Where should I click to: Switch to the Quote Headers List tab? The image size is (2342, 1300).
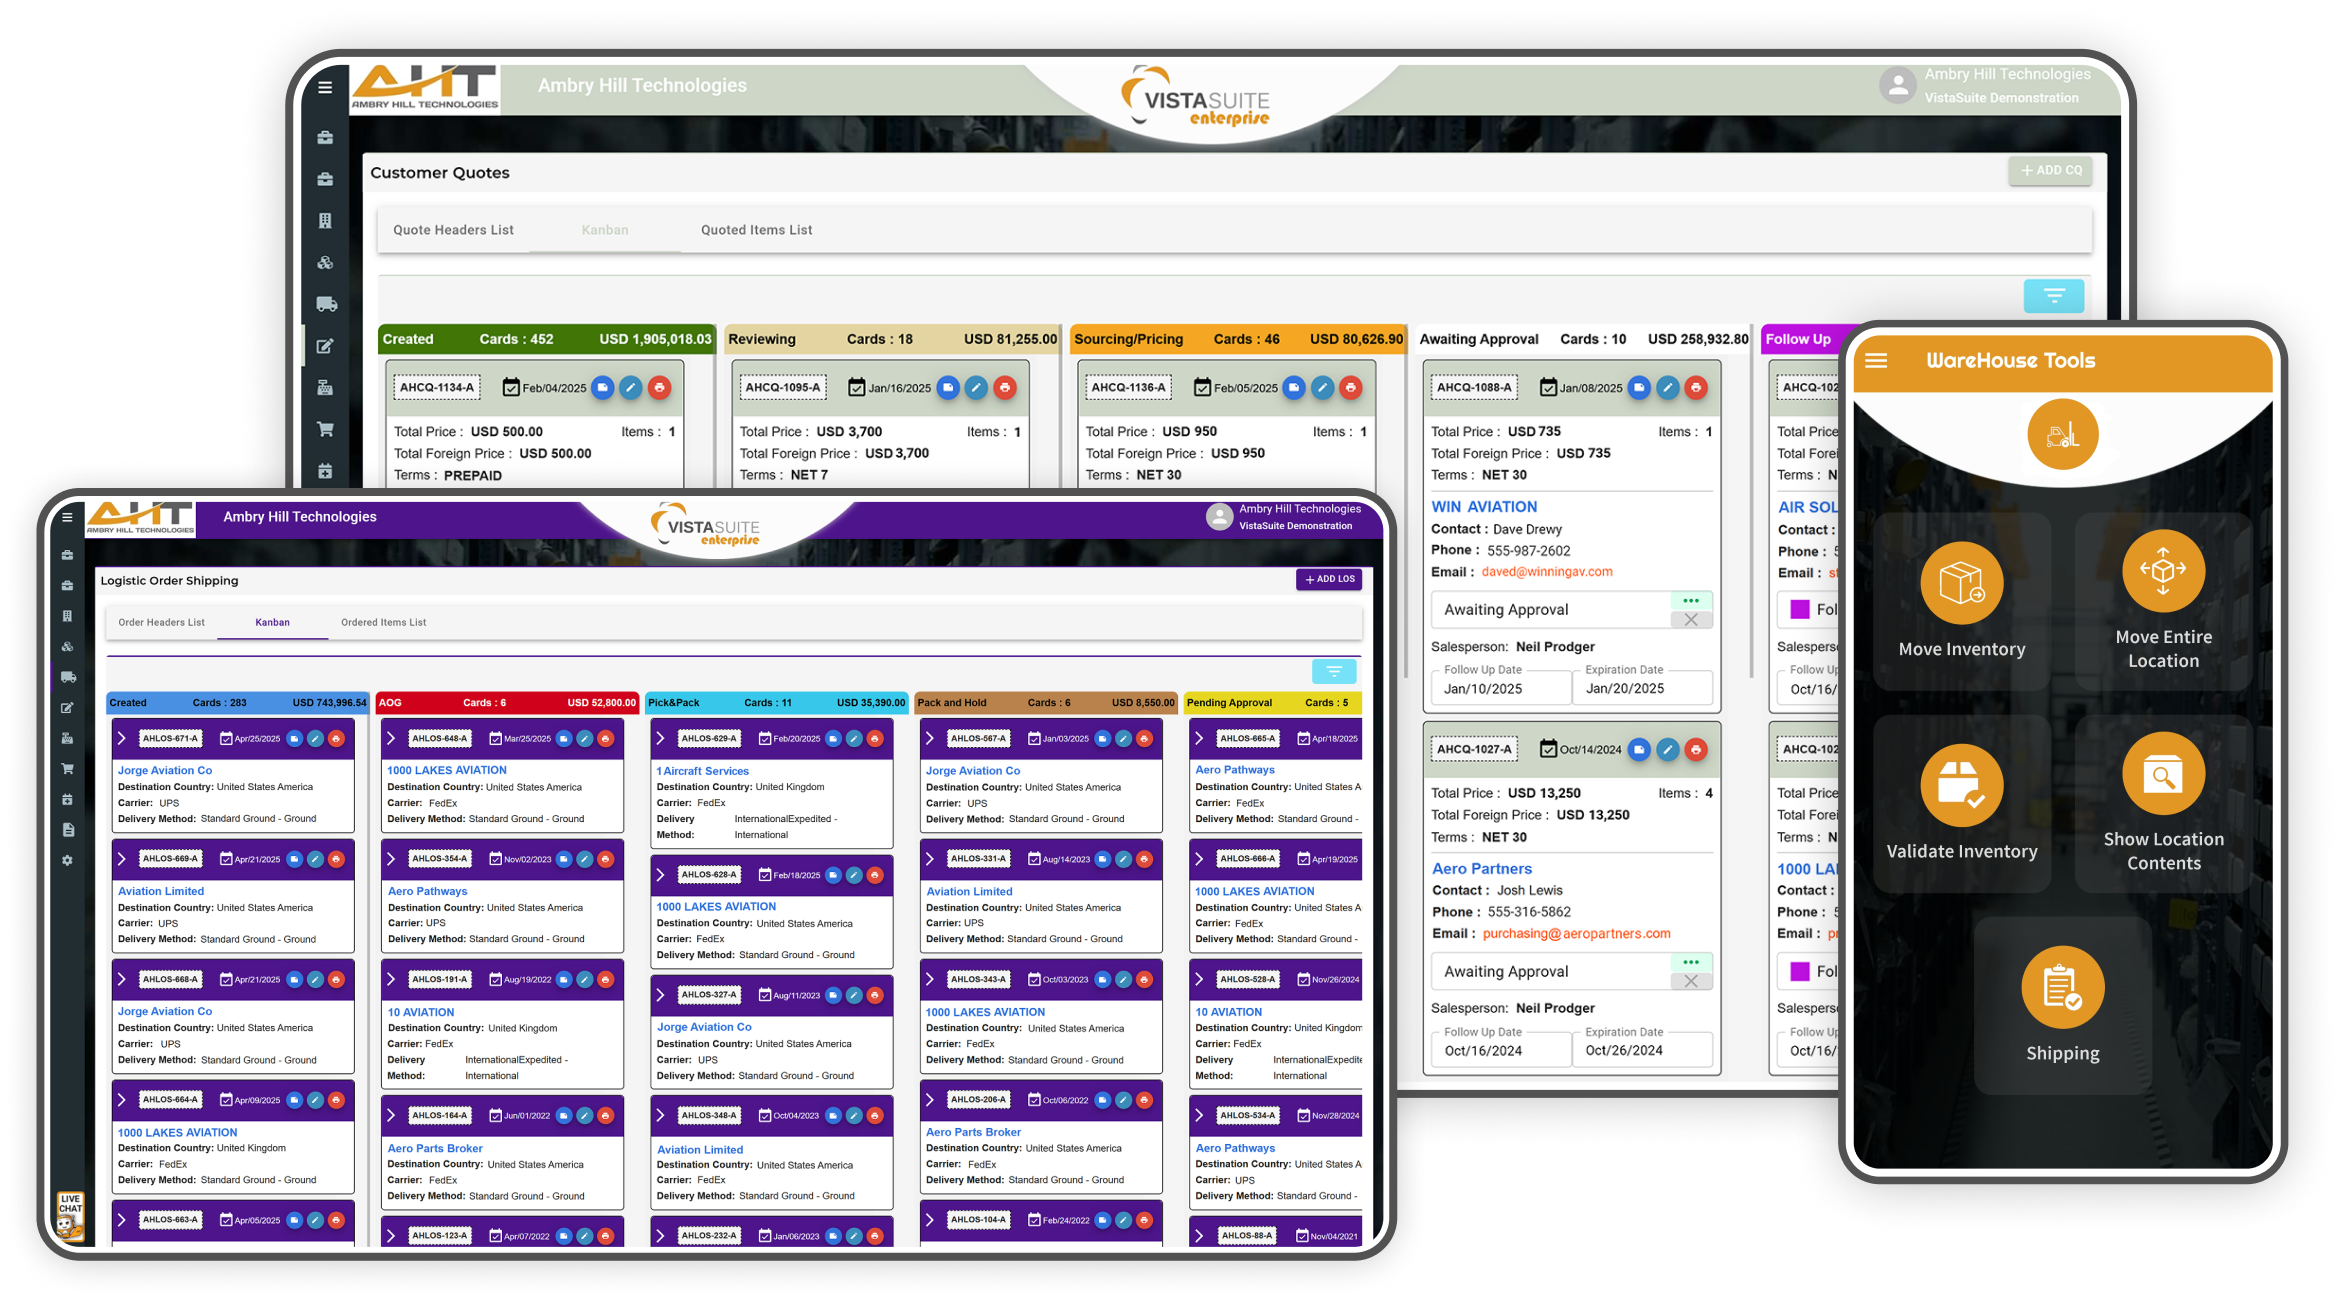[x=452, y=229]
